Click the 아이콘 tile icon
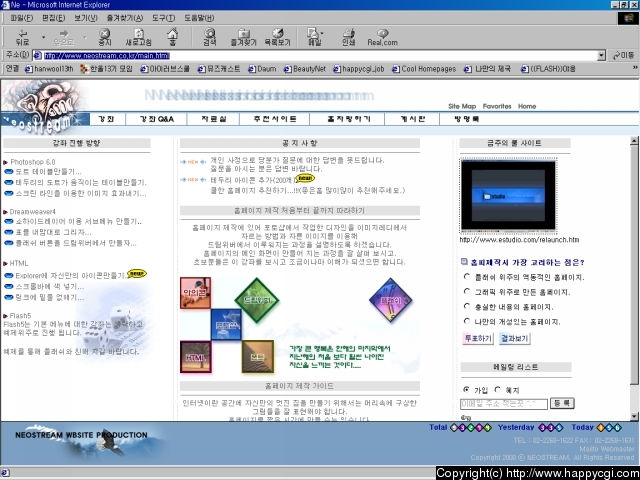This screenshot has height=480, width=640. (196, 293)
